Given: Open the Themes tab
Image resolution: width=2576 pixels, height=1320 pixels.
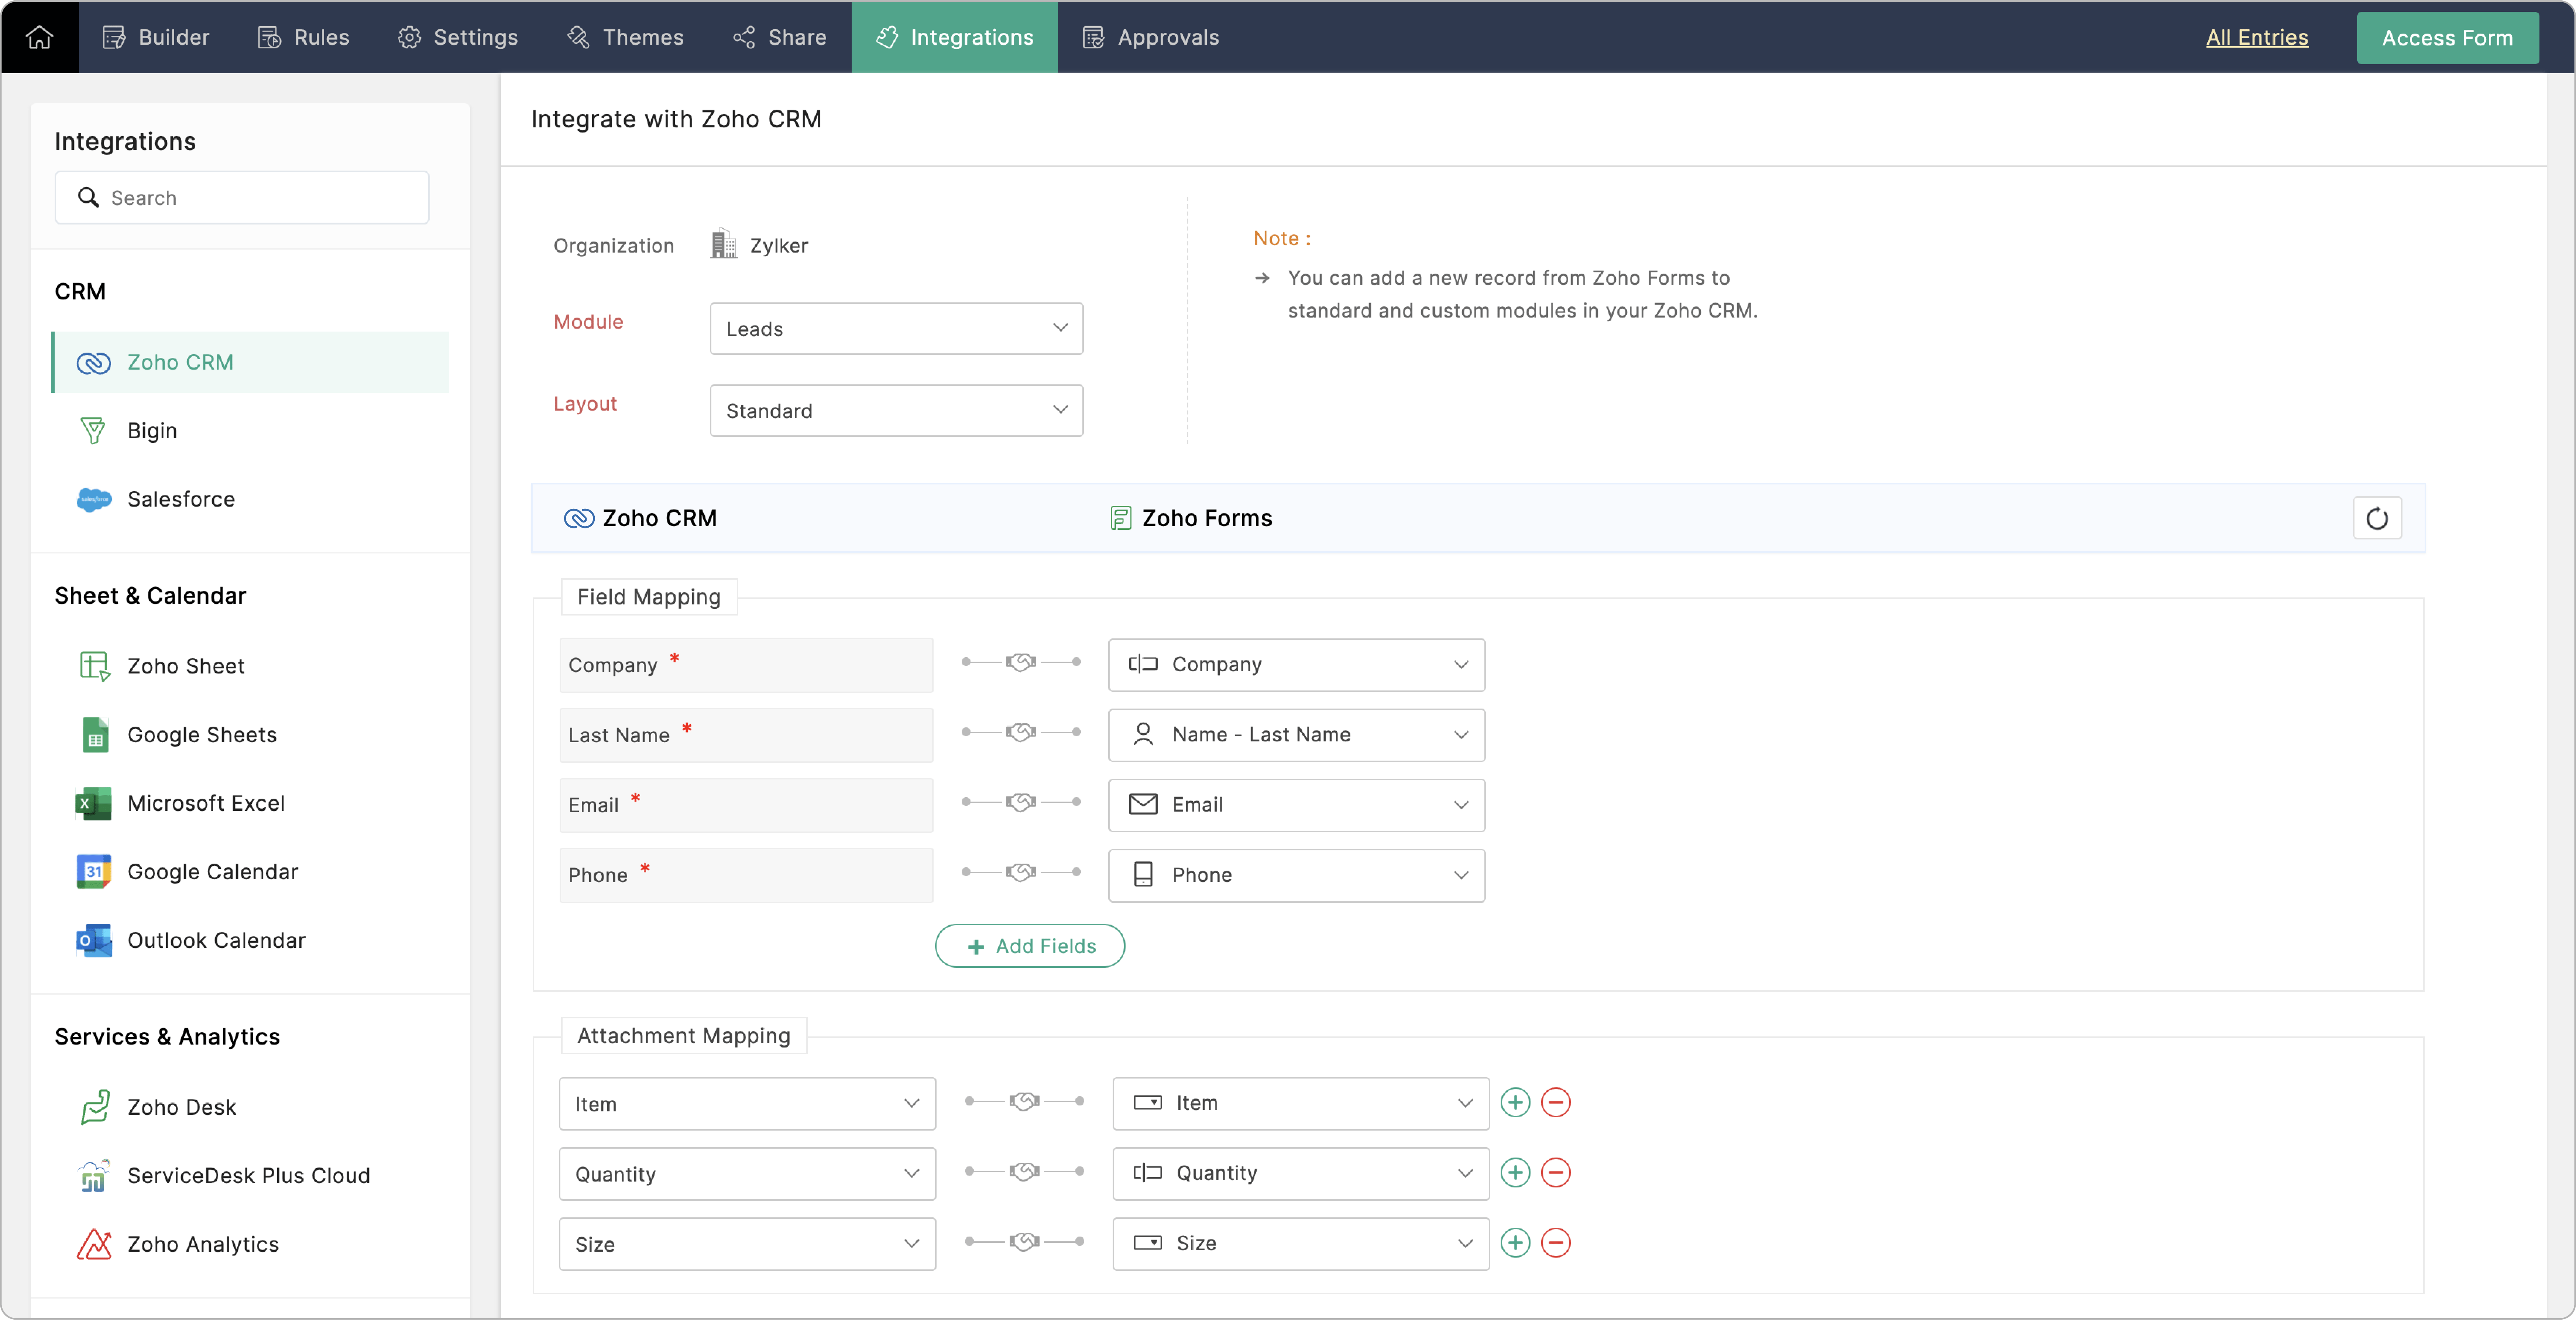Looking at the screenshot, I should (625, 37).
